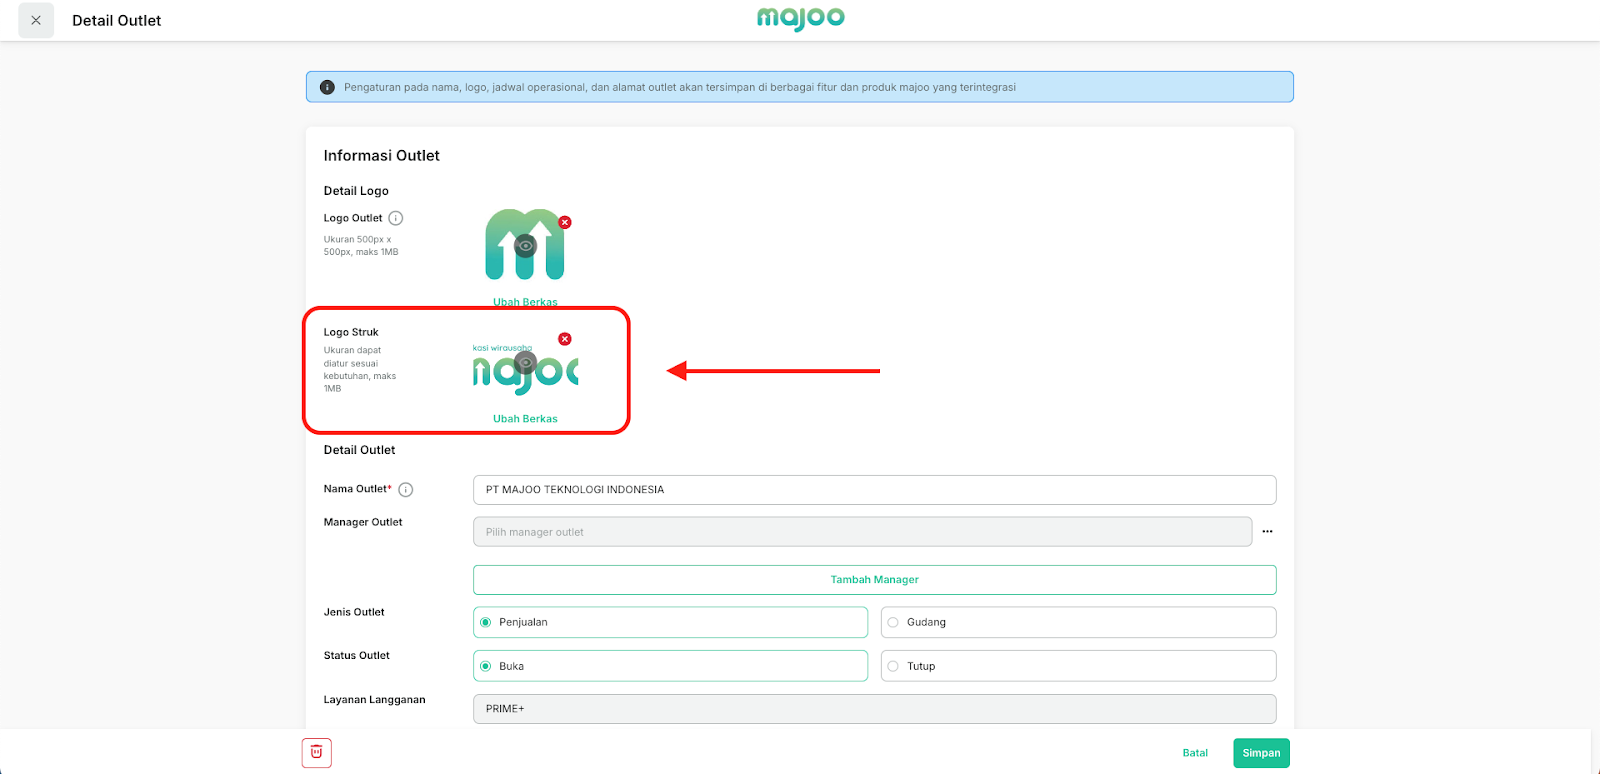Save changes with Simpan button
1600x774 pixels.
point(1261,753)
